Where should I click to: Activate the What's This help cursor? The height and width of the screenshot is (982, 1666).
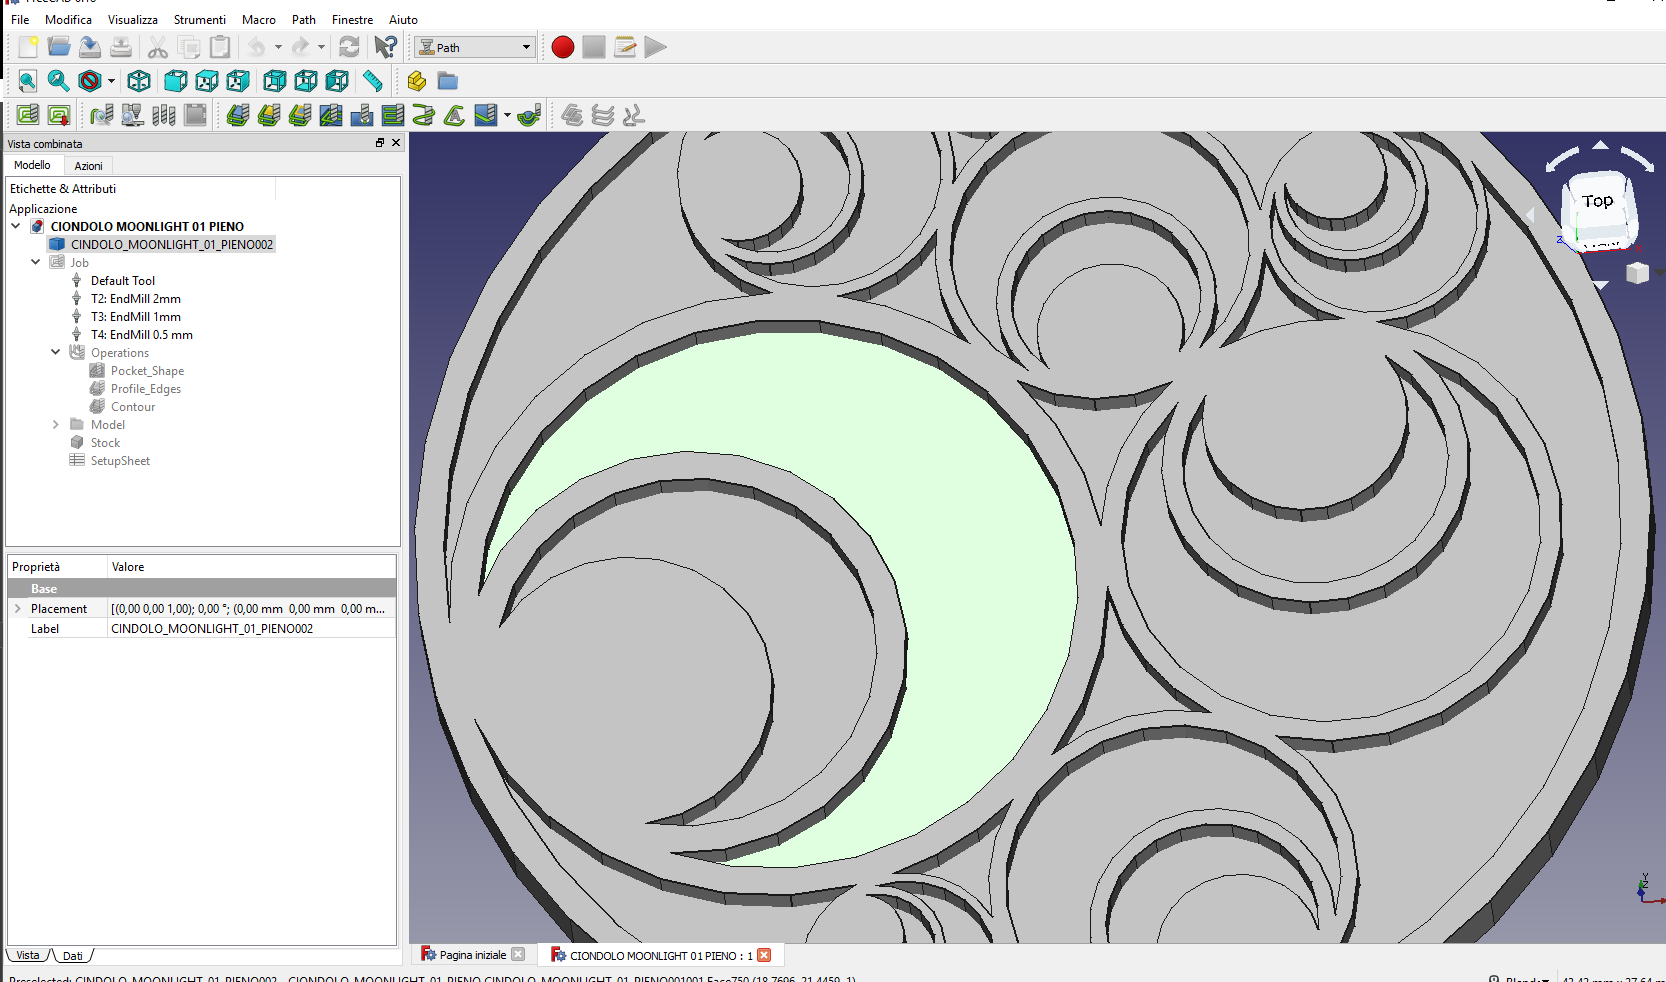(x=386, y=47)
